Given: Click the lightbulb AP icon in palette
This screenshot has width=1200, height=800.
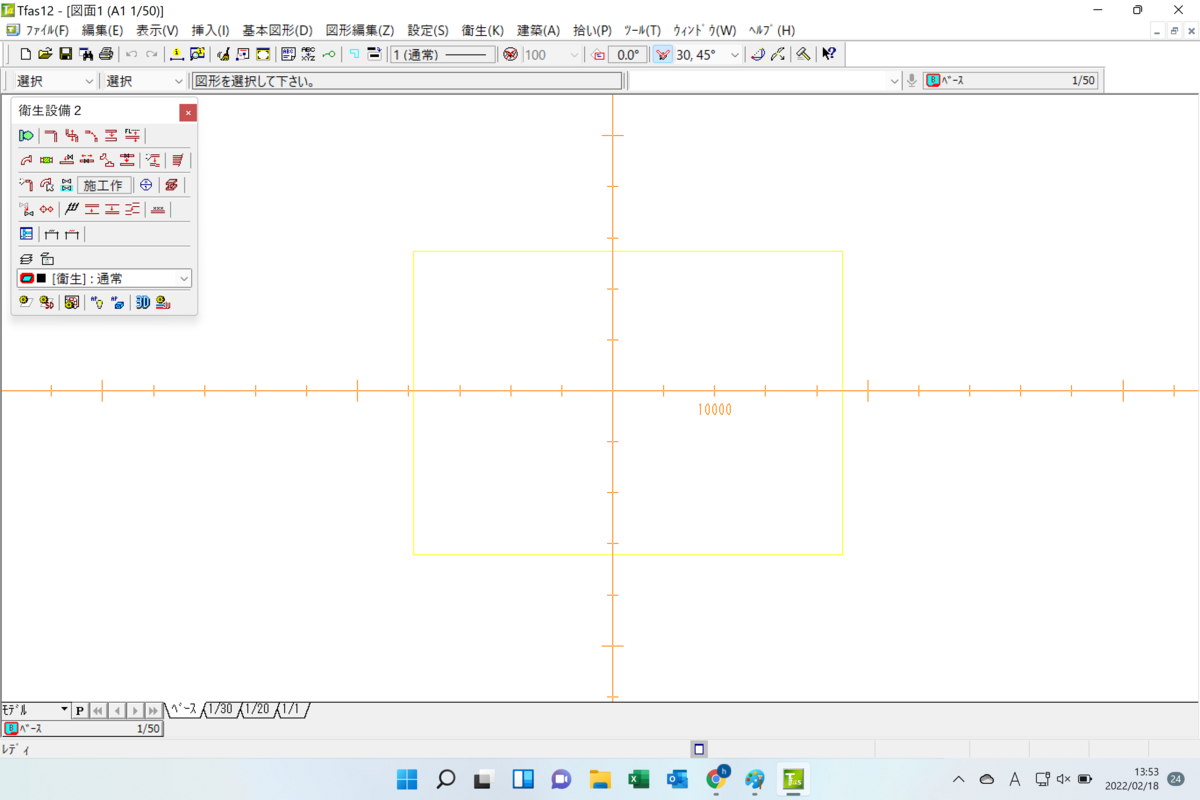Looking at the screenshot, I should pyautogui.click(x=99, y=302).
